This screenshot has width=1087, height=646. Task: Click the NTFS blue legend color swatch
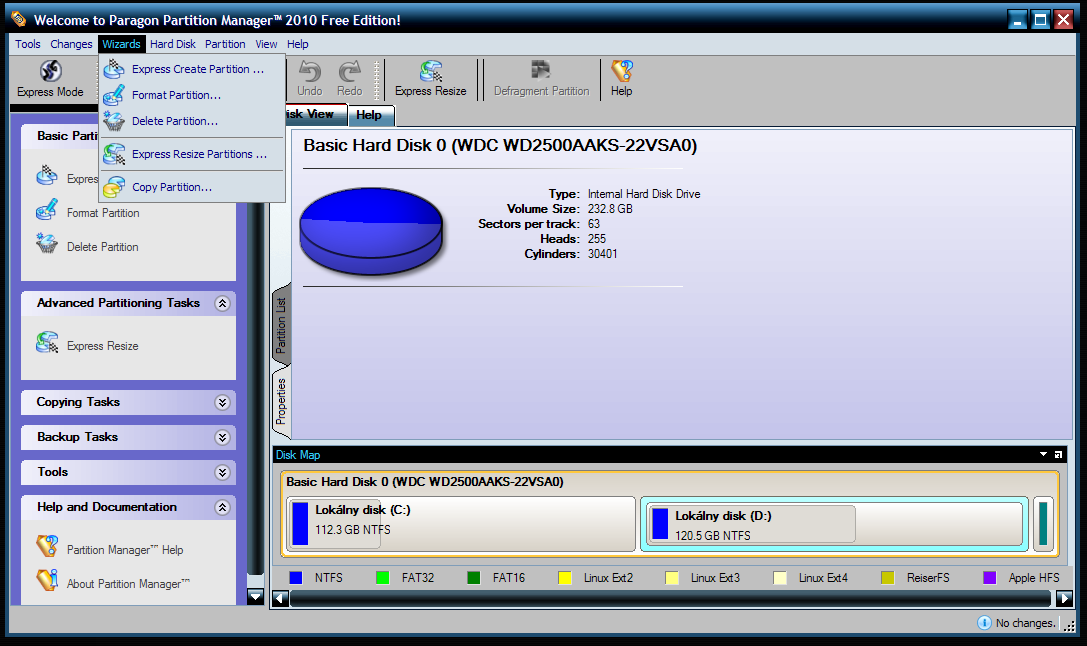[x=296, y=578]
